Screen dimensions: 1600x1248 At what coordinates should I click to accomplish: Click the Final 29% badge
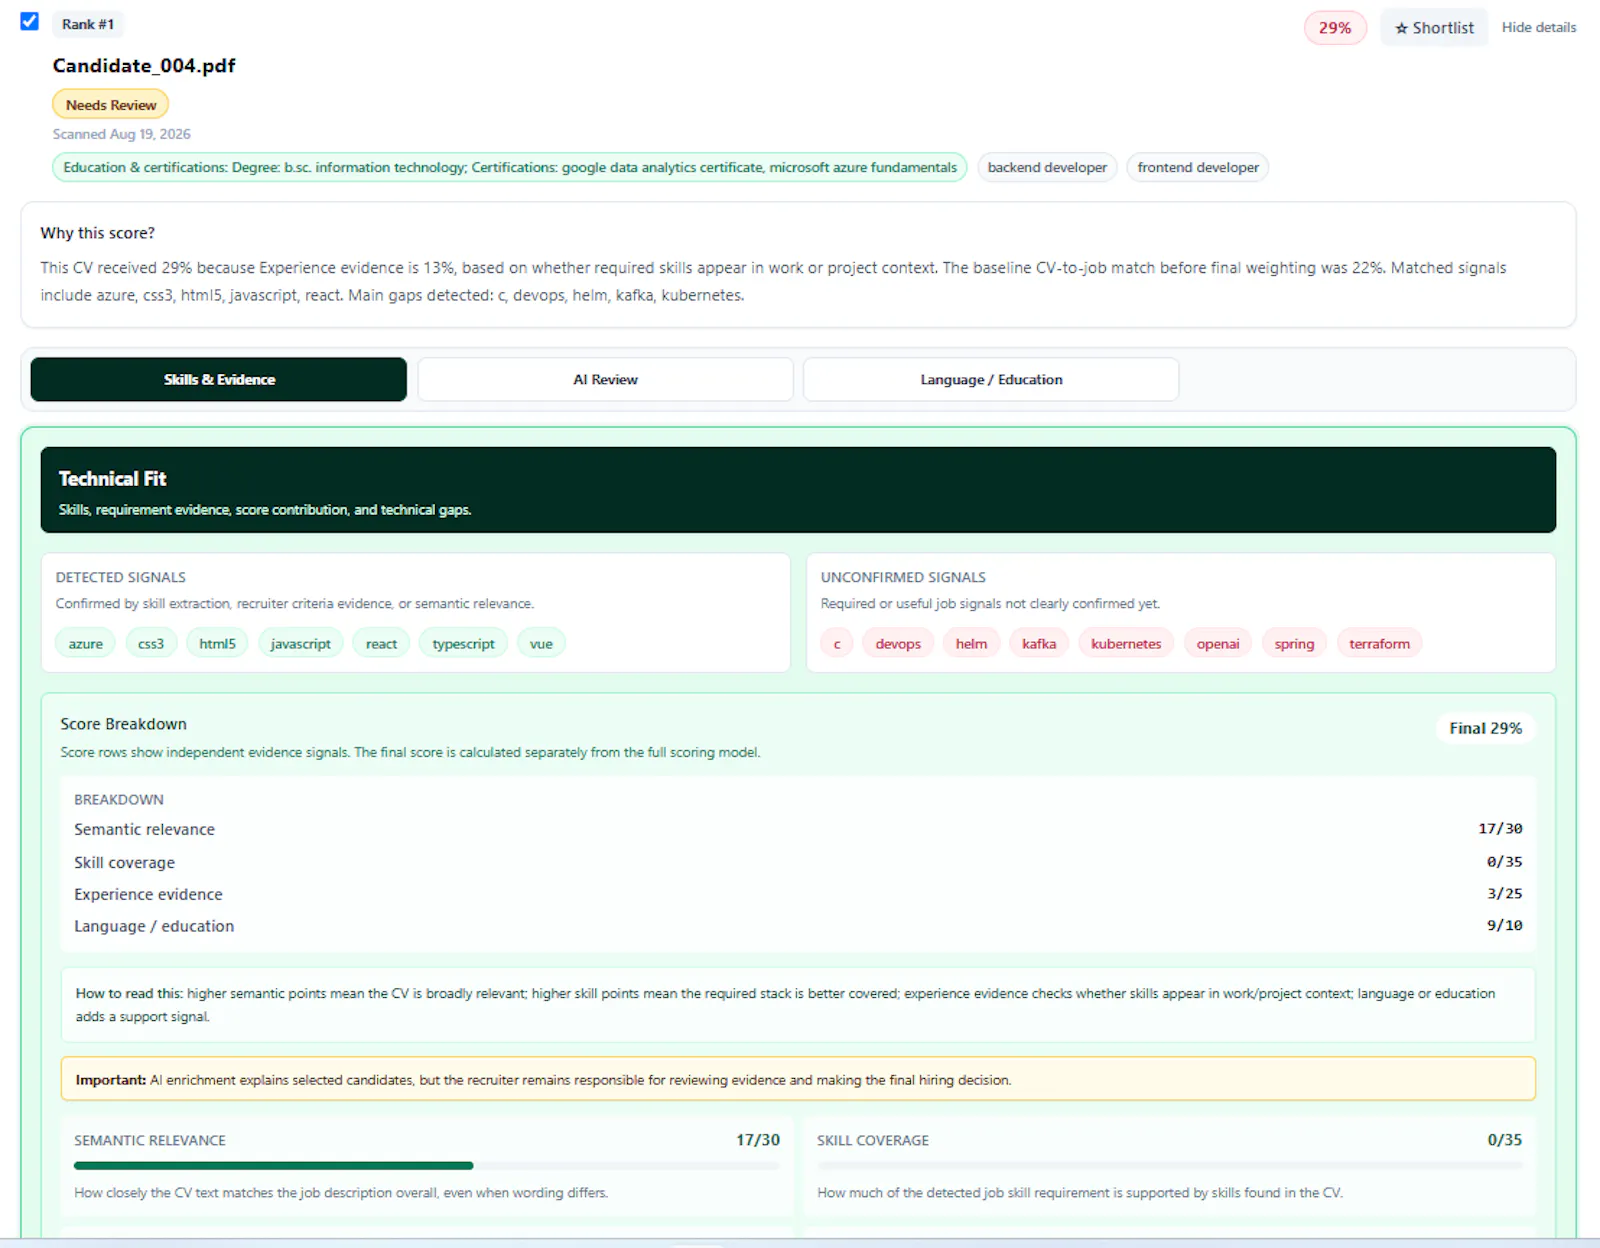pos(1485,728)
